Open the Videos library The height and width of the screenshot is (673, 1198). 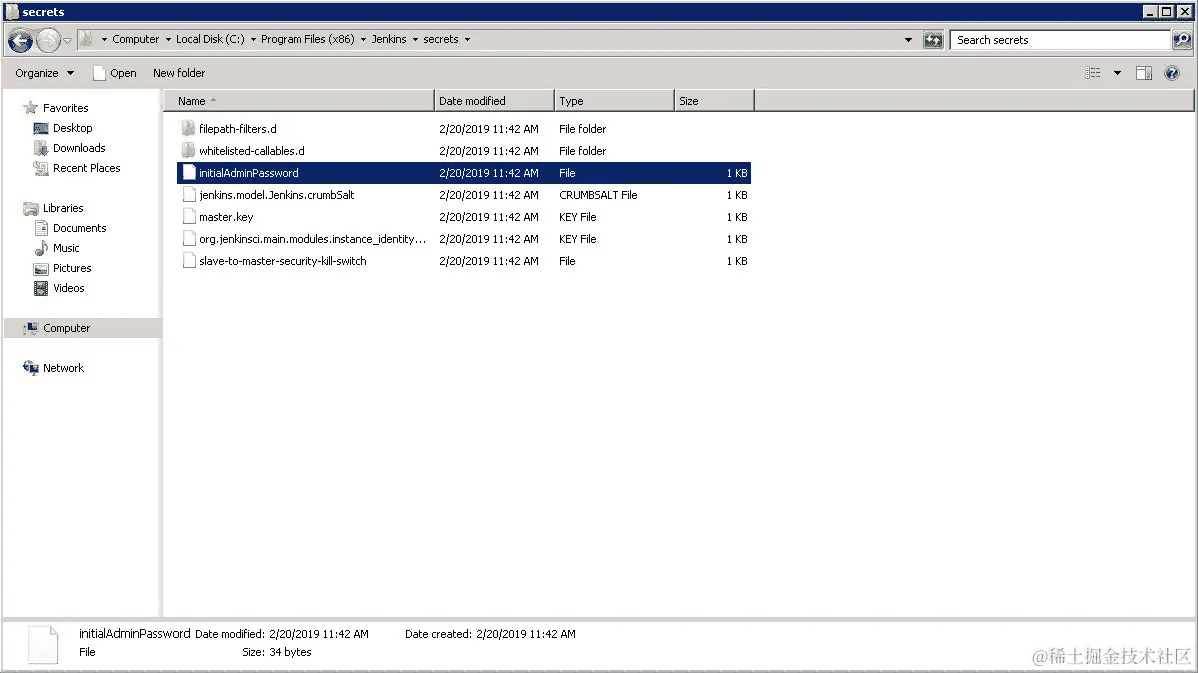coord(69,288)
